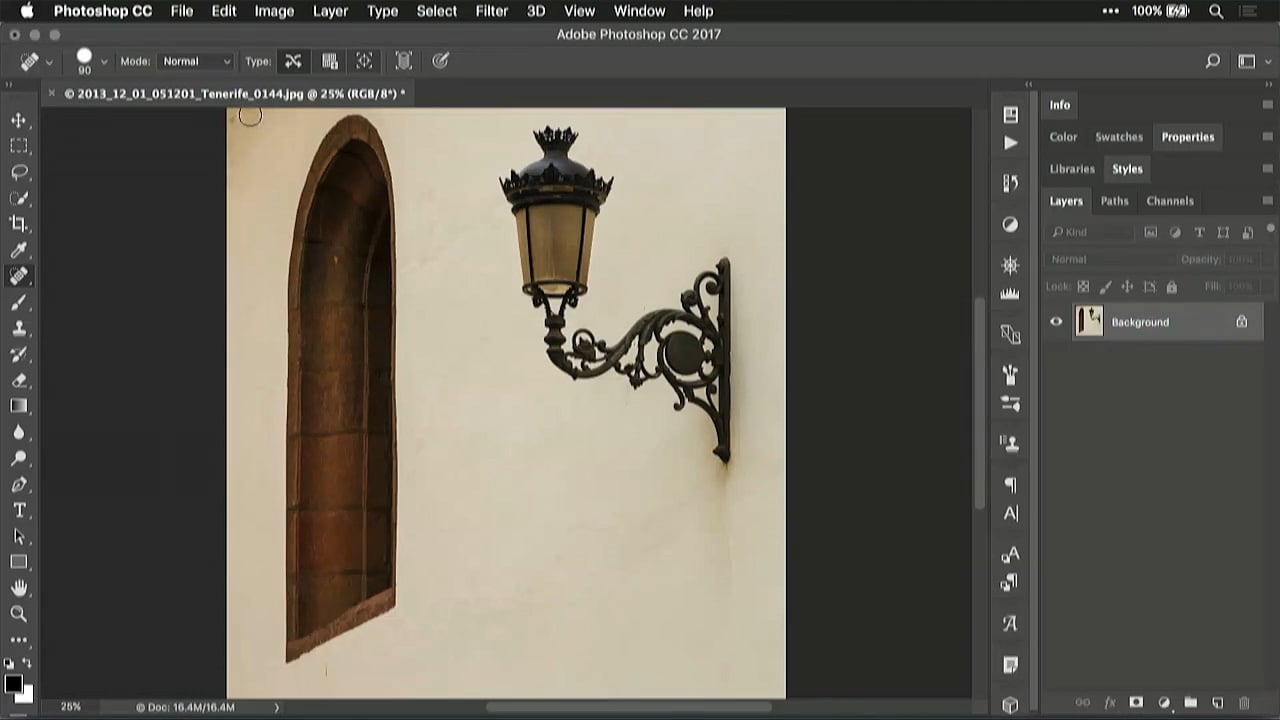Select the Eraser tool
This screenshot has height=720, width=1280.
(x=19, y=380)
